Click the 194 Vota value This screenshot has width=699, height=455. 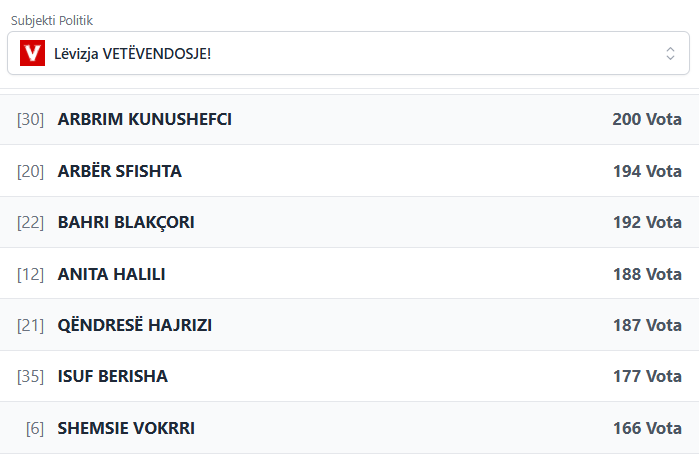click(646, 171)
